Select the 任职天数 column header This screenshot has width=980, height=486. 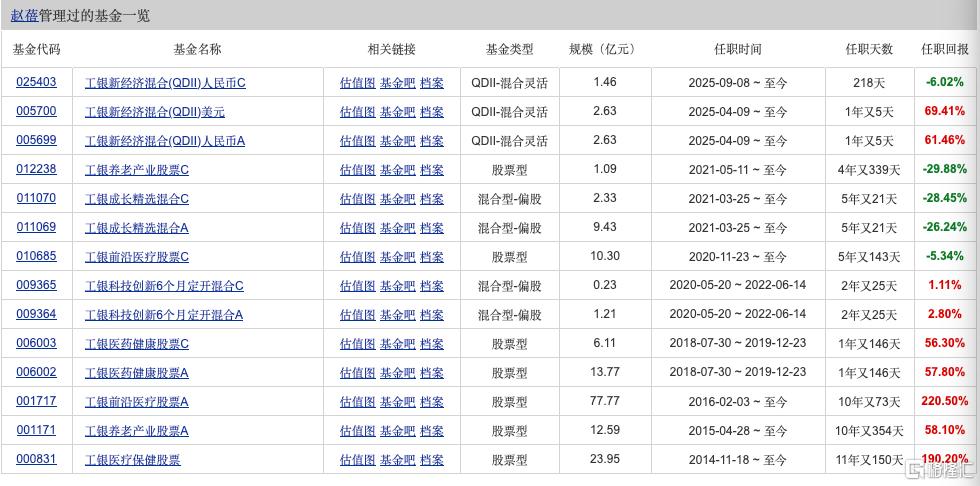(x=869, y=49)
